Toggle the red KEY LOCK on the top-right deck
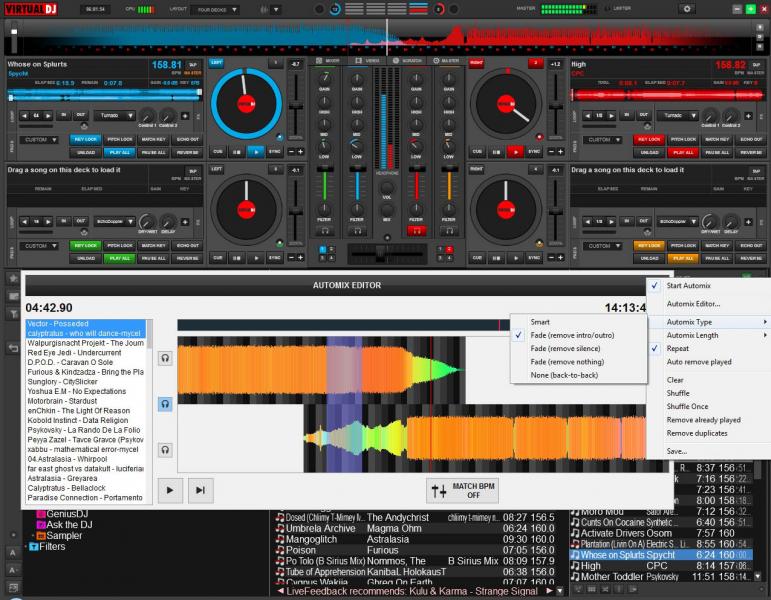Image resolution: width=771 pixels, height=600 pixels. [x=649, y=140]
